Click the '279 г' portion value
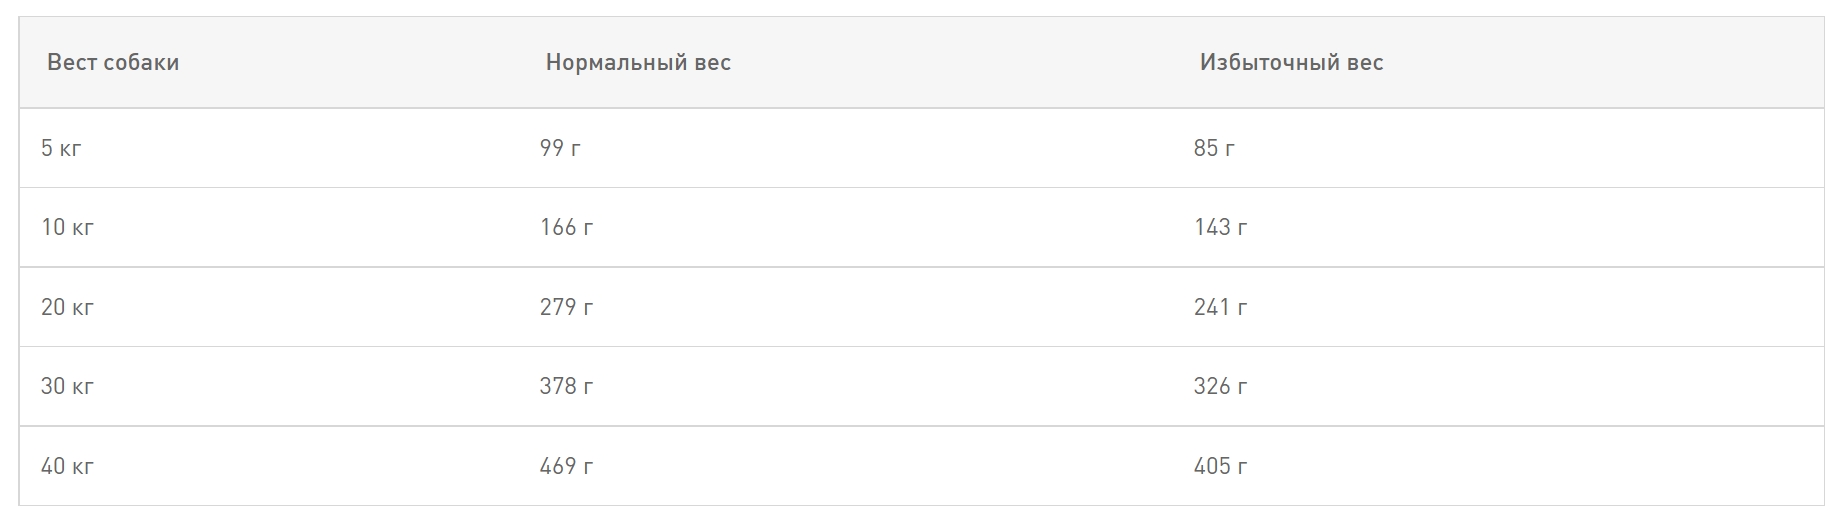Image resolution: width=1842 pixels, height=526 pixels. 566,308
